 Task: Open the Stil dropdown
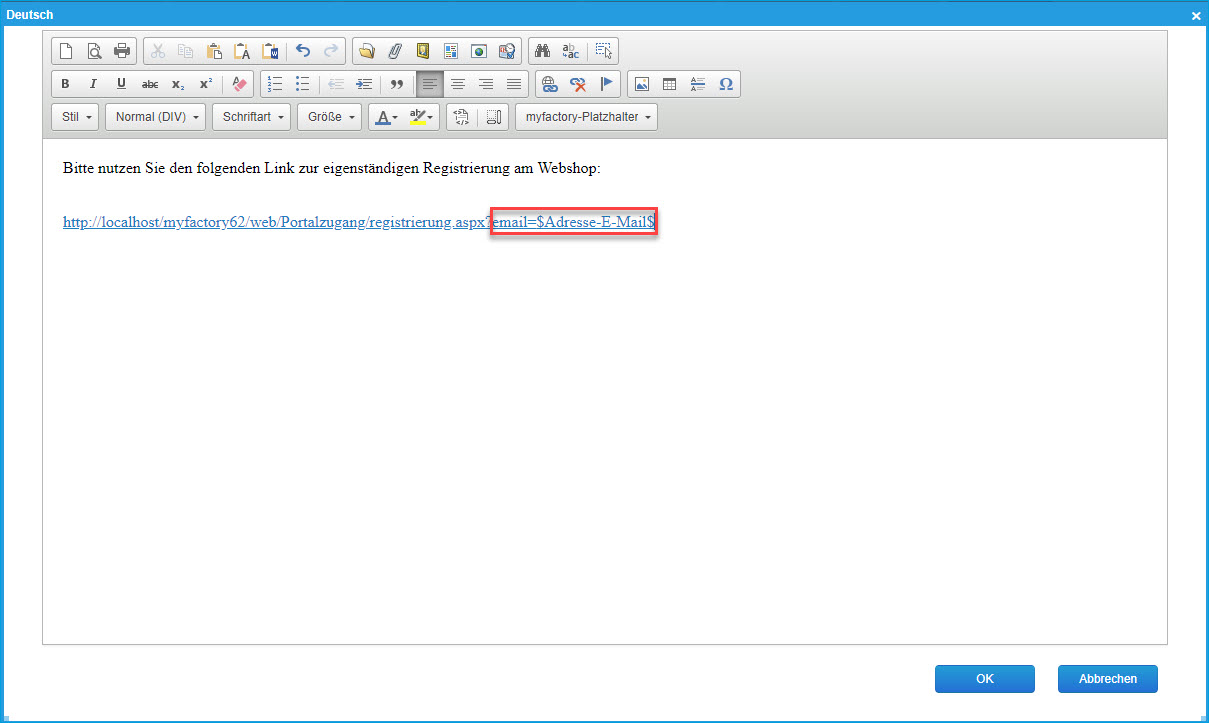pyautogui.click(x=75, y=117)
